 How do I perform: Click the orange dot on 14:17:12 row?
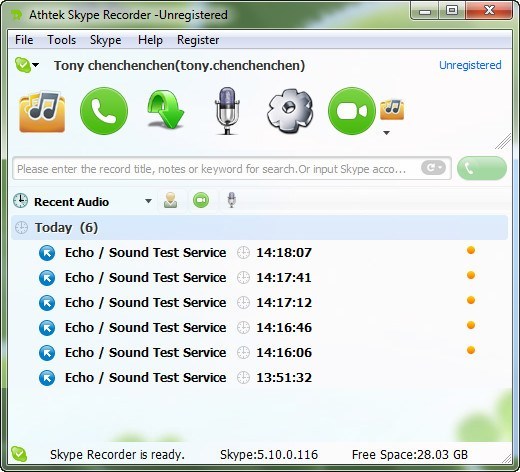(x=471, y=300)
